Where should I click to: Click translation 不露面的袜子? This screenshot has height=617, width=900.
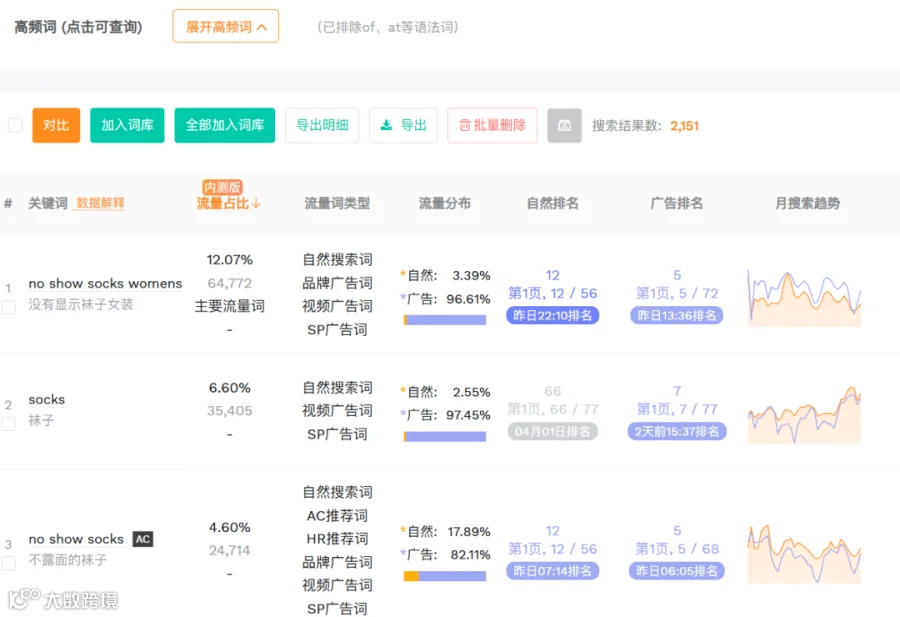click(x=68, y=560)
